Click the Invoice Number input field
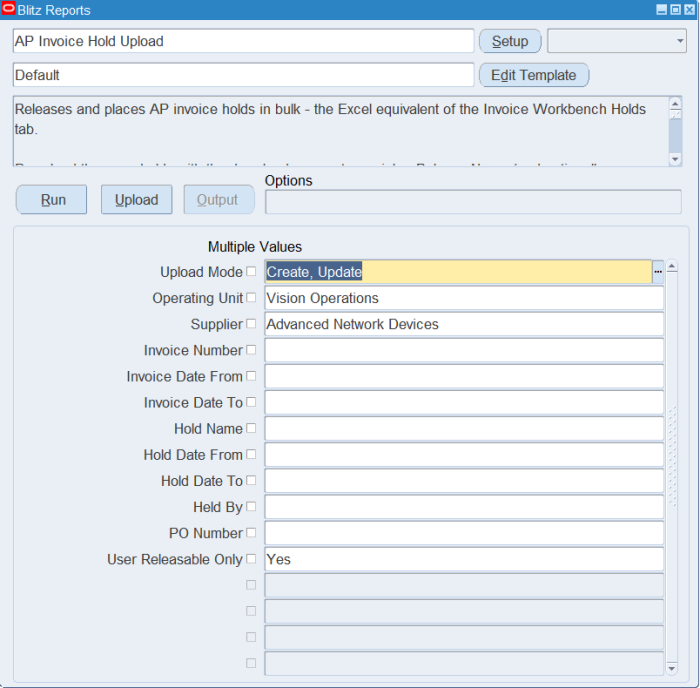700x688 pixels. tap(464, 350)
